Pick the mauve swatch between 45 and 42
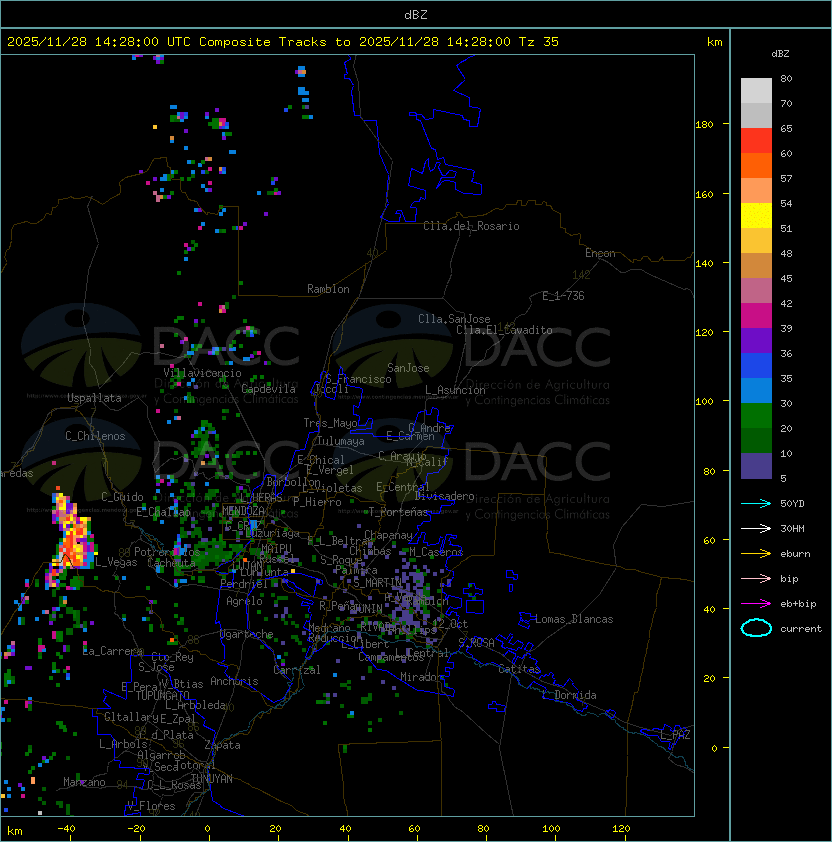832x842 pixels. coord(756,291)
